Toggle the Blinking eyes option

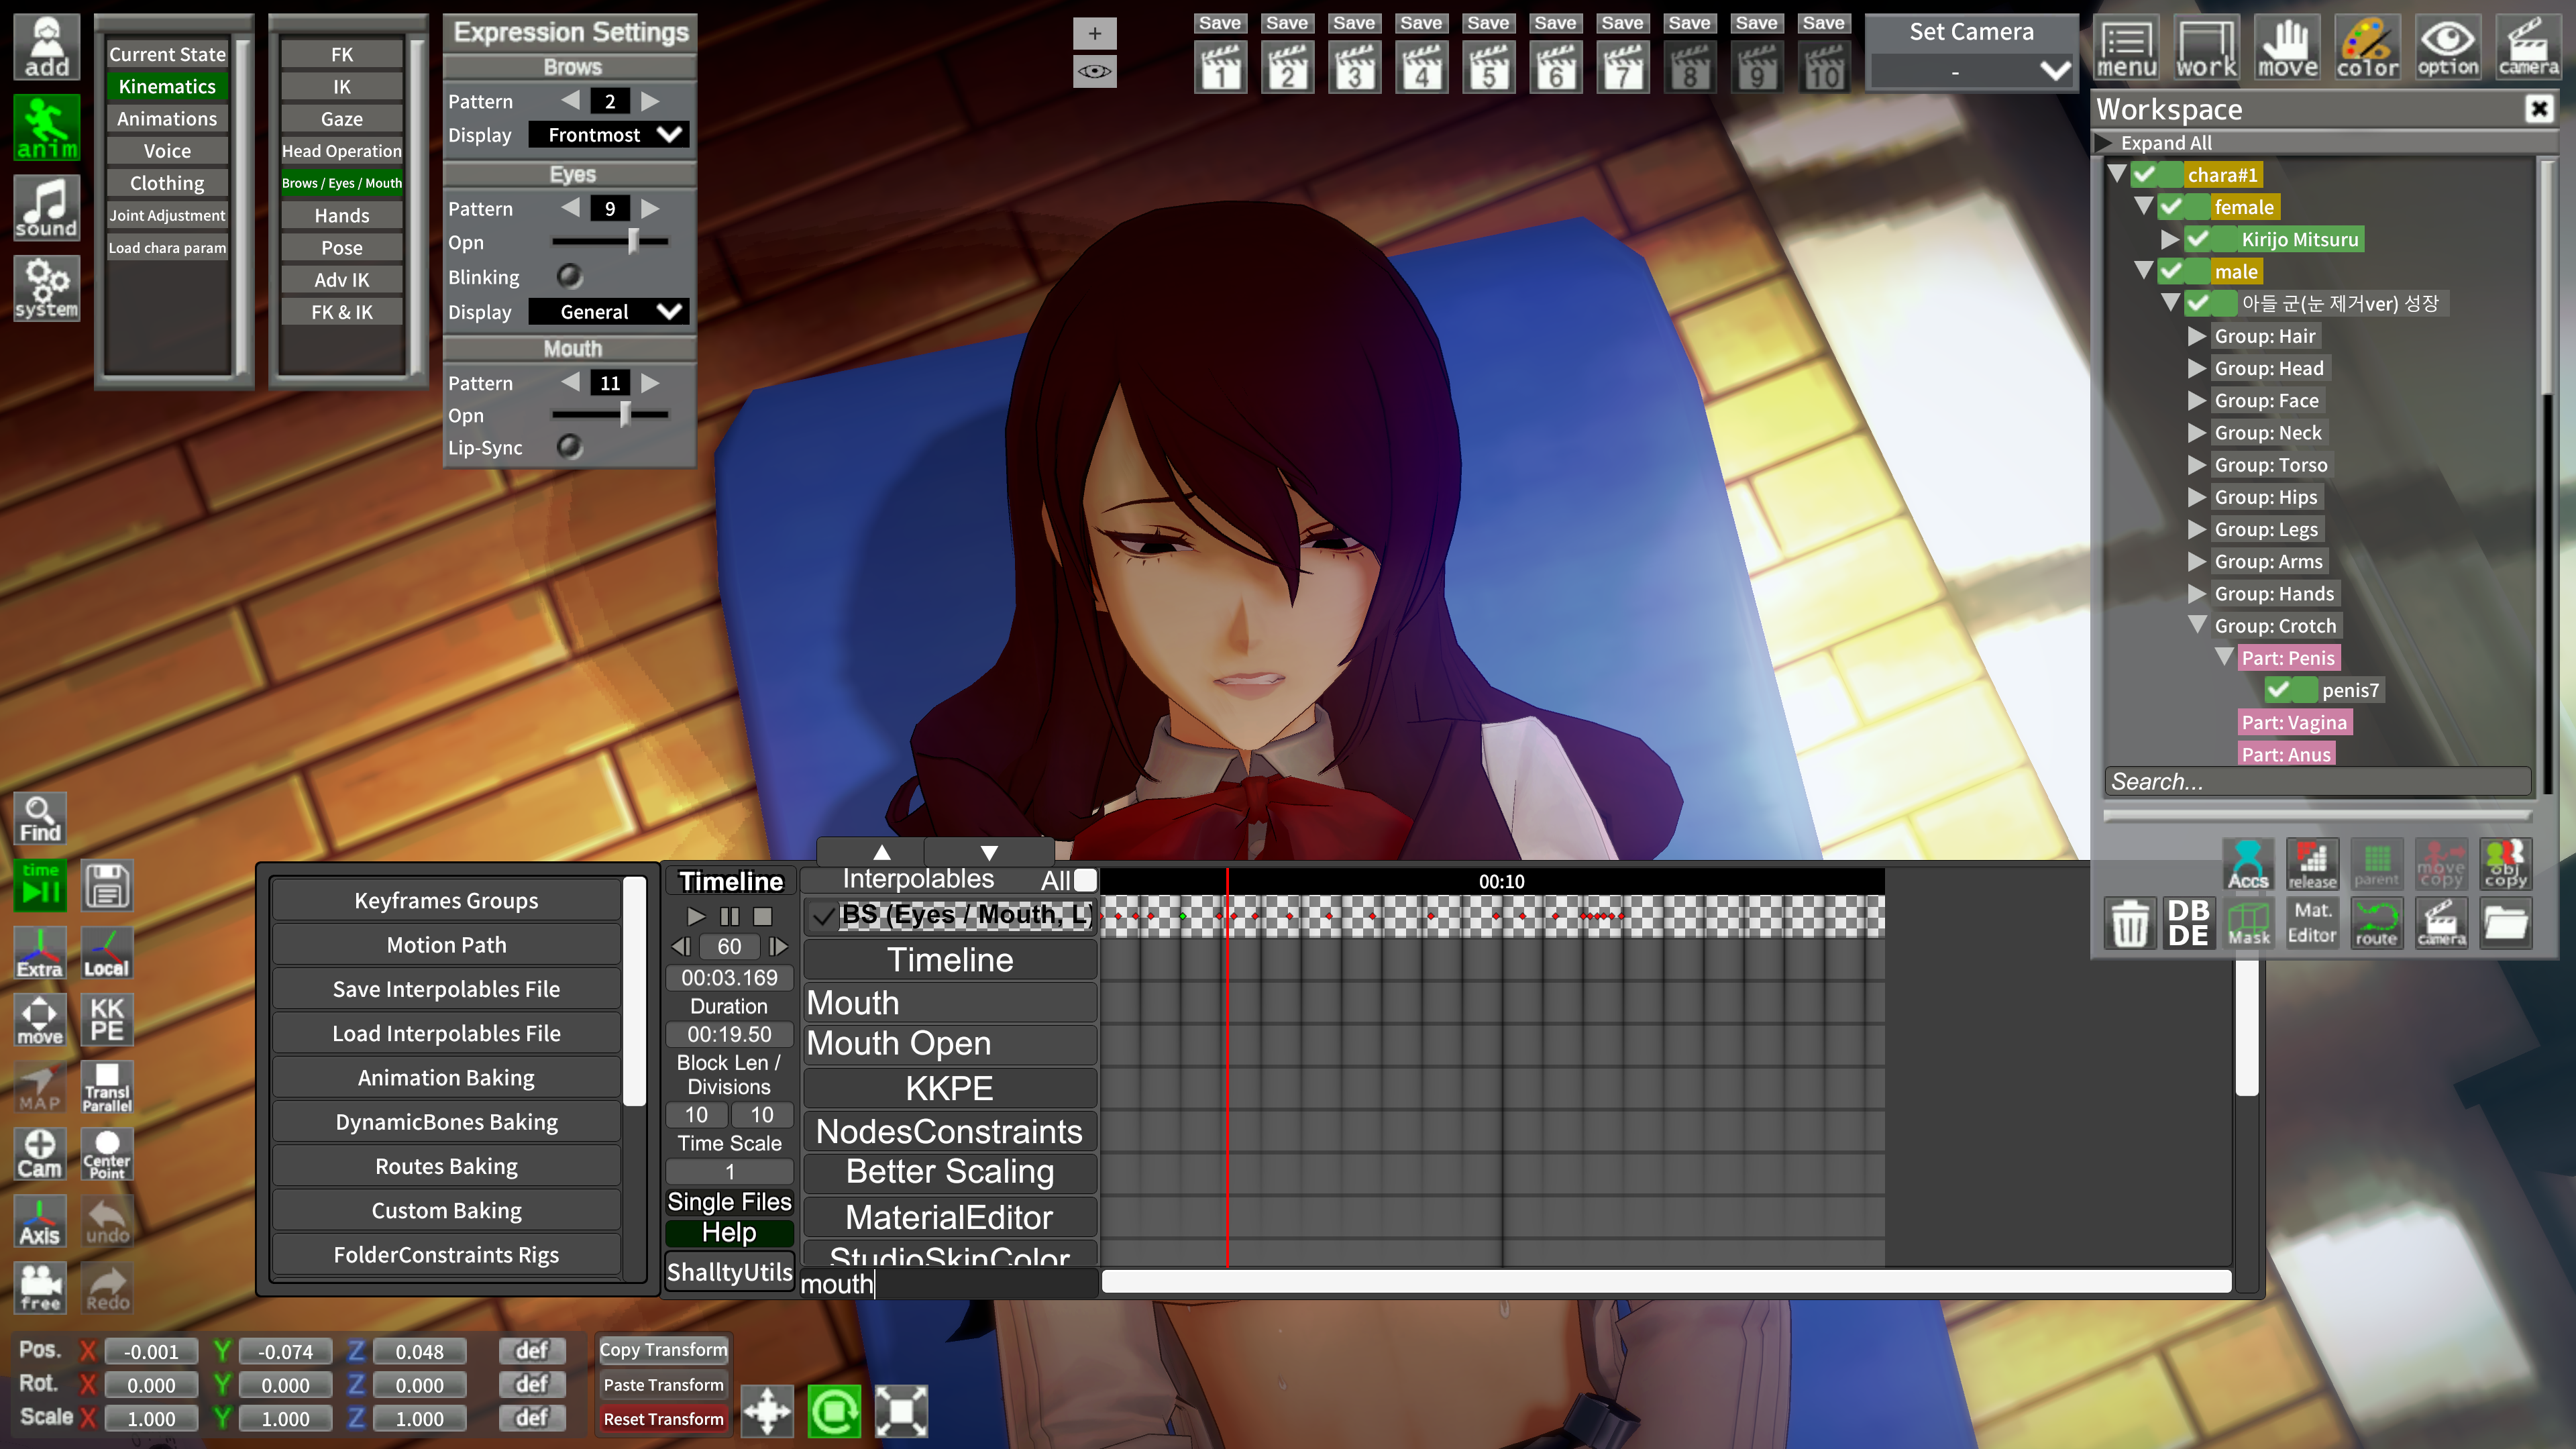(x=569, y=276)
